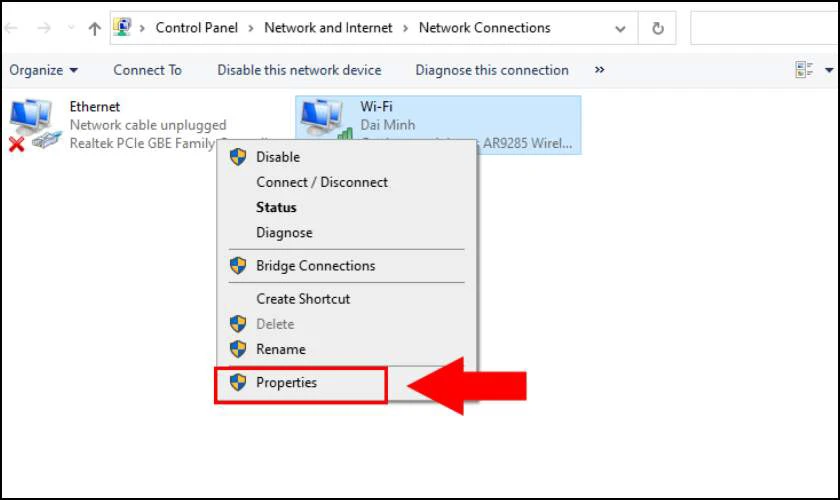Viewport: 840px width, 500px height.
Task: Click the Network Connections address bar icon
Action: 123,27
